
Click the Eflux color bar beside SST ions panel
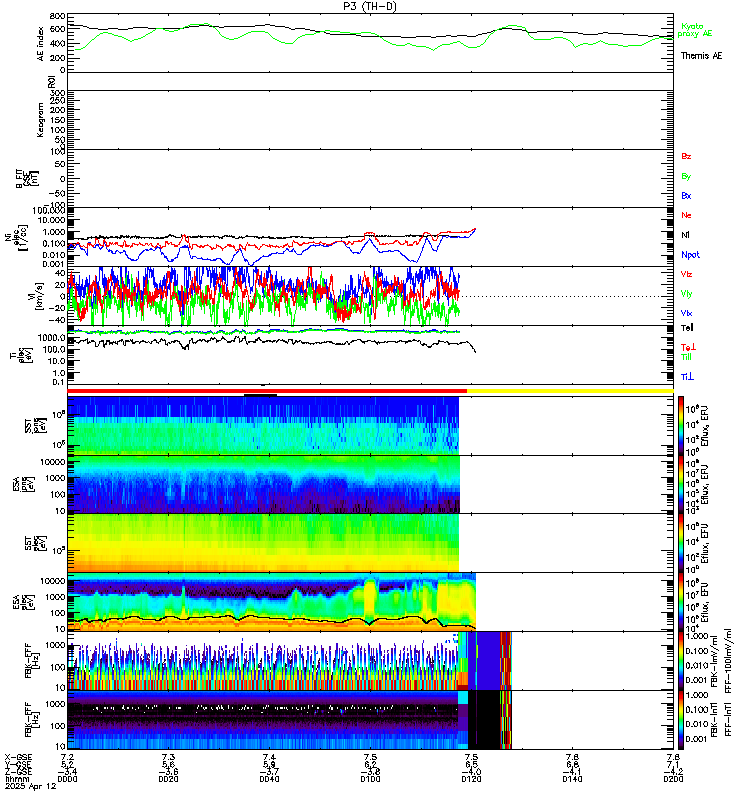point(681,426)
